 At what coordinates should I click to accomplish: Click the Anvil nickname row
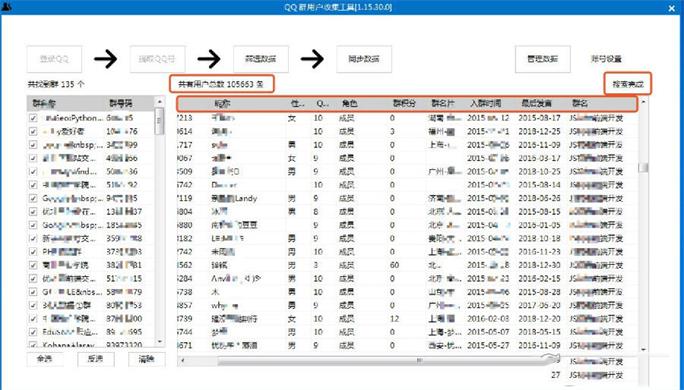tap(407, 279)
